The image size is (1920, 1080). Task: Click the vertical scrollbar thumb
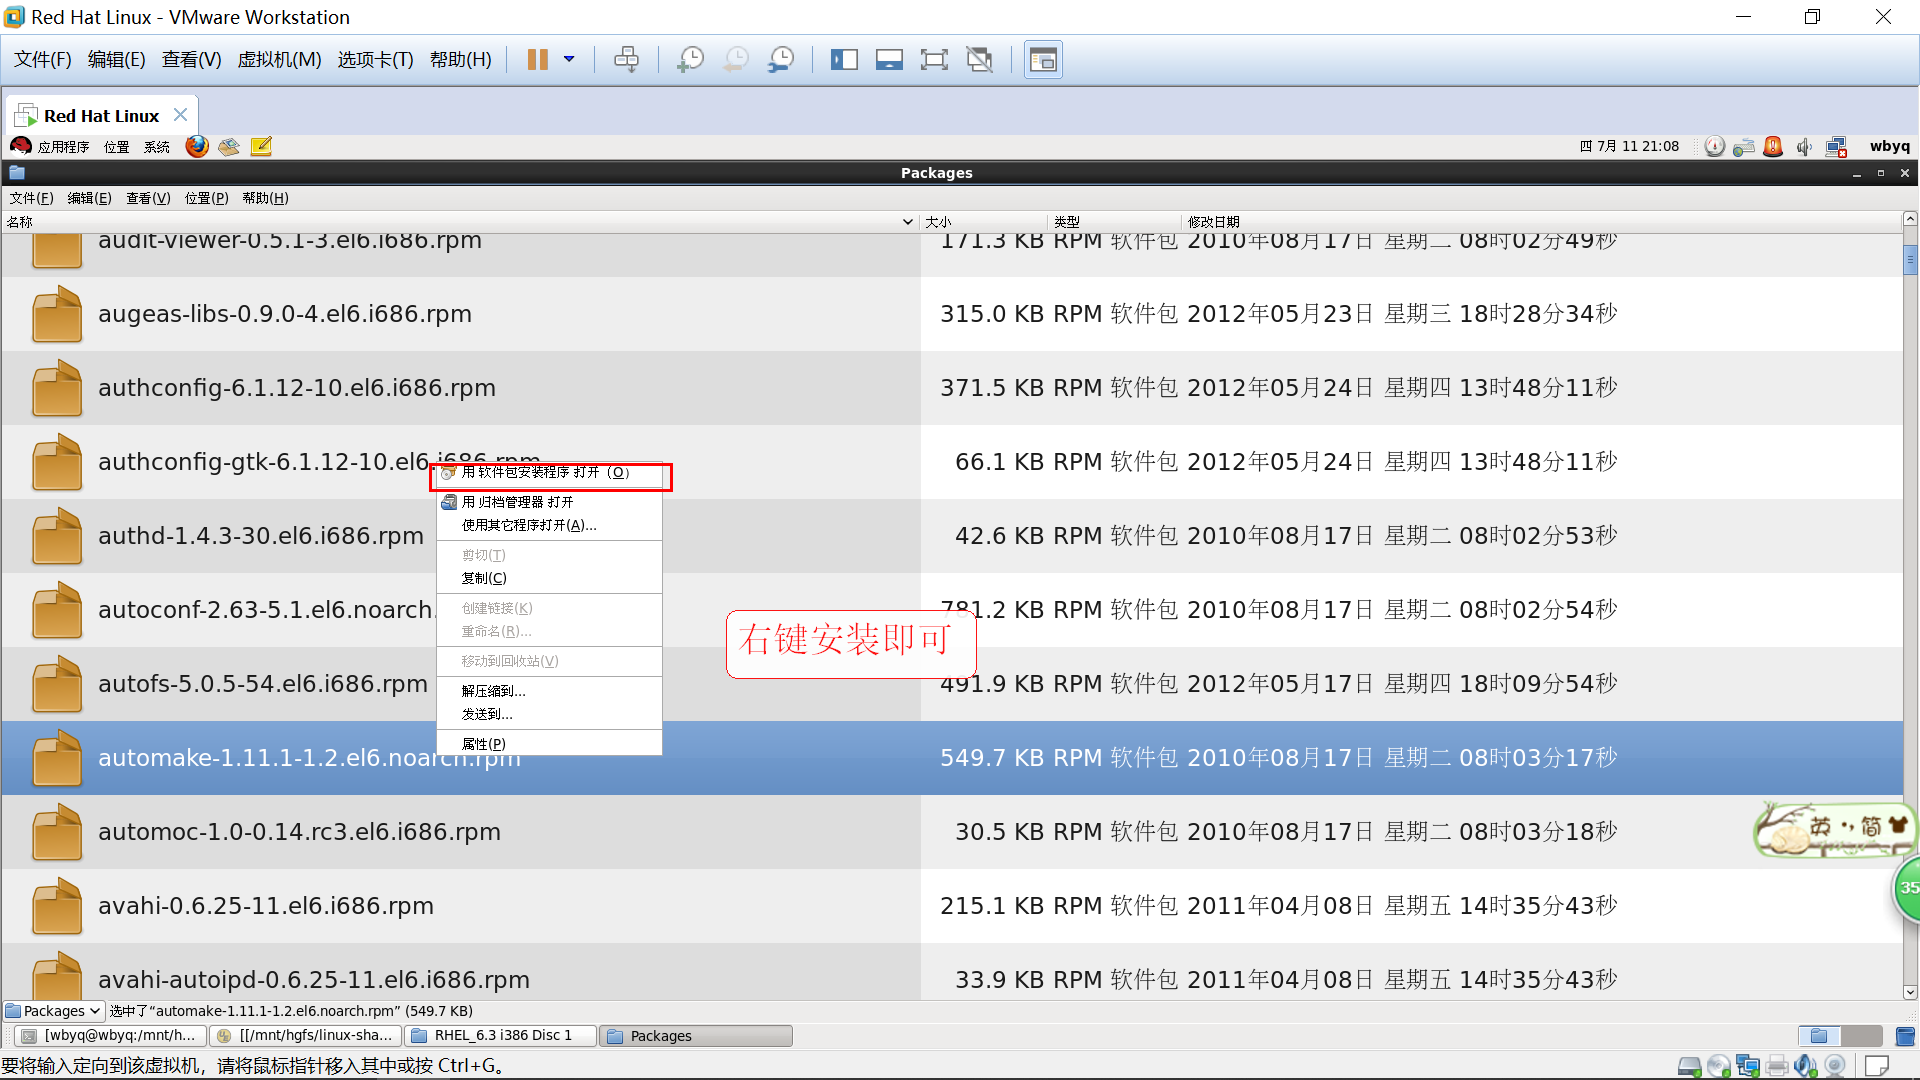(1910, 259)
